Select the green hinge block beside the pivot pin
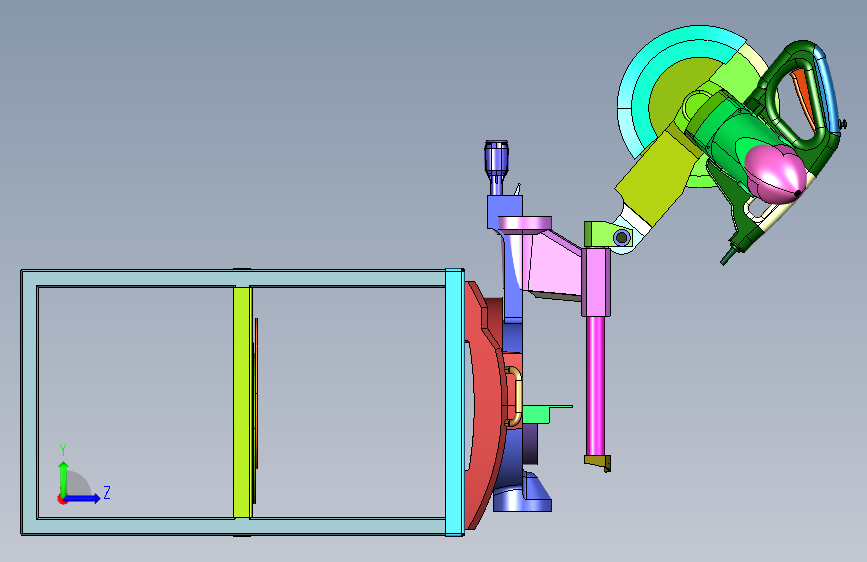Viewport: 867px width, 562px height. point(600,233)
